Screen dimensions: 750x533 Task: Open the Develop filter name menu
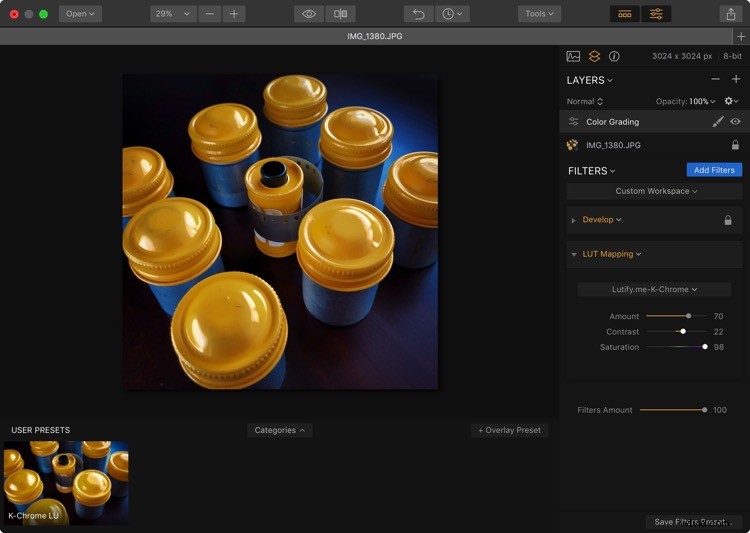(602, 220)
